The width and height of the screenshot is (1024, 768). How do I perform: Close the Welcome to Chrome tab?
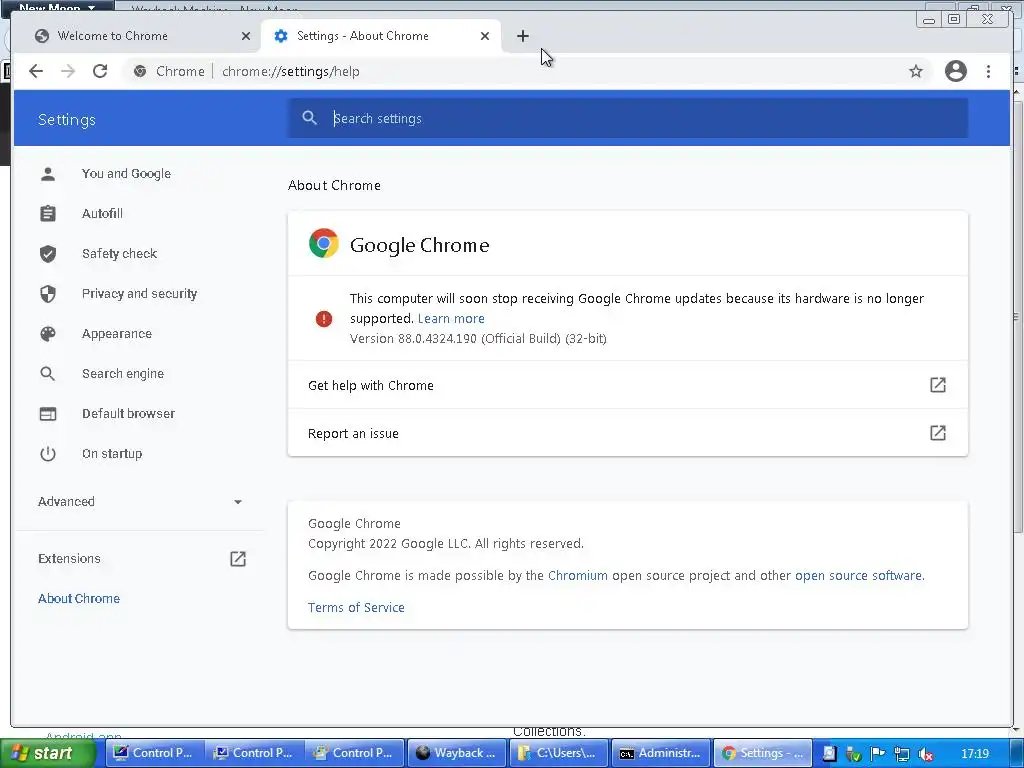pyautogui.click(x=246, y=36)
